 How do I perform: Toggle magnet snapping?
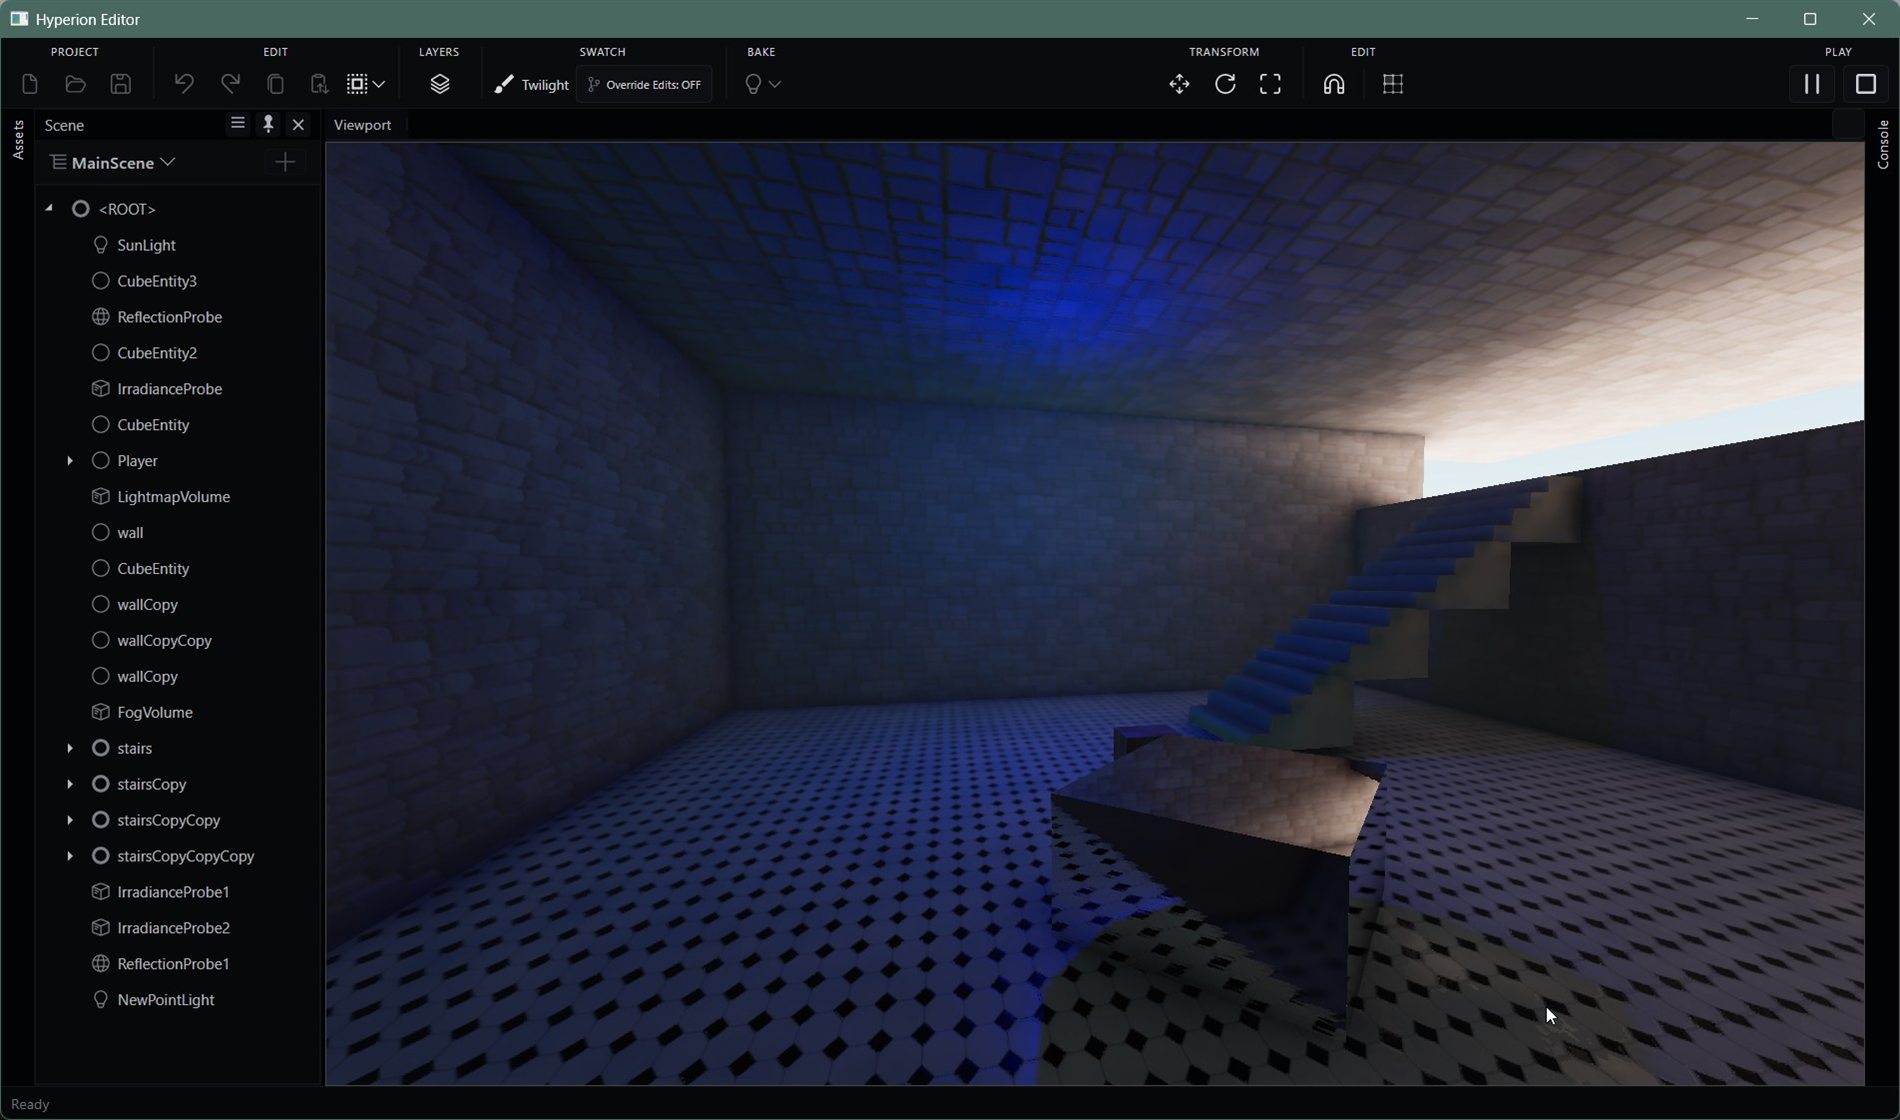pyautogui.click(x=1334, y=85)
